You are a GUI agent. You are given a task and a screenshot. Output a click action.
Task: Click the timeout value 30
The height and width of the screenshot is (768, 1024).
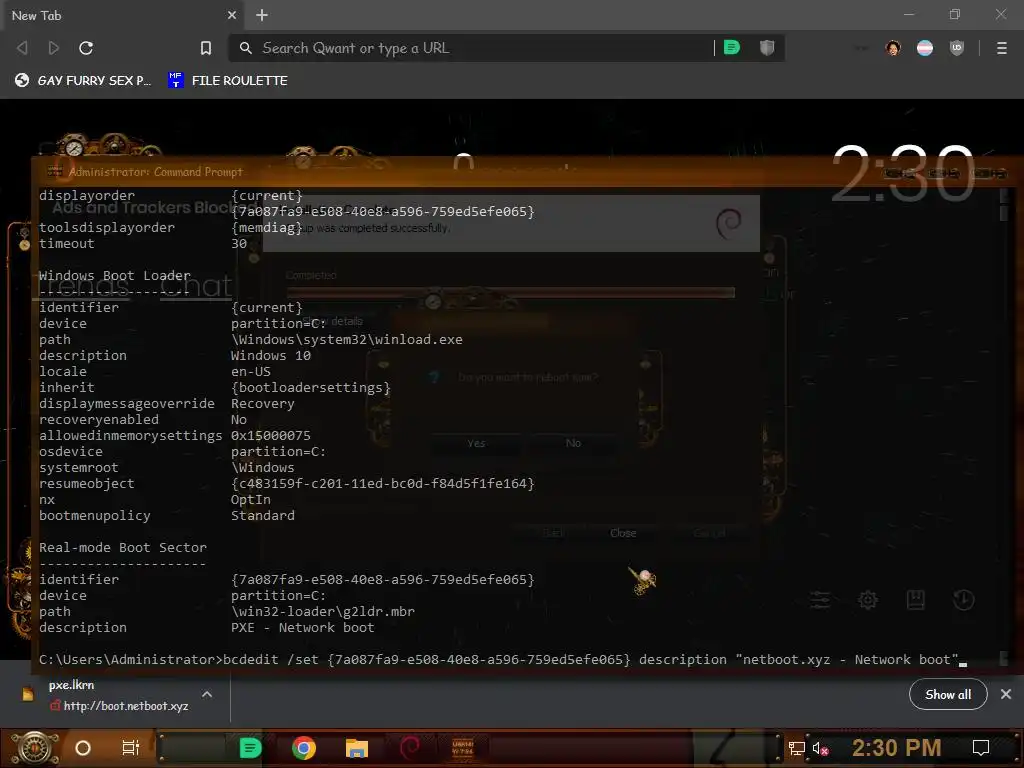(x=239, y=244)
